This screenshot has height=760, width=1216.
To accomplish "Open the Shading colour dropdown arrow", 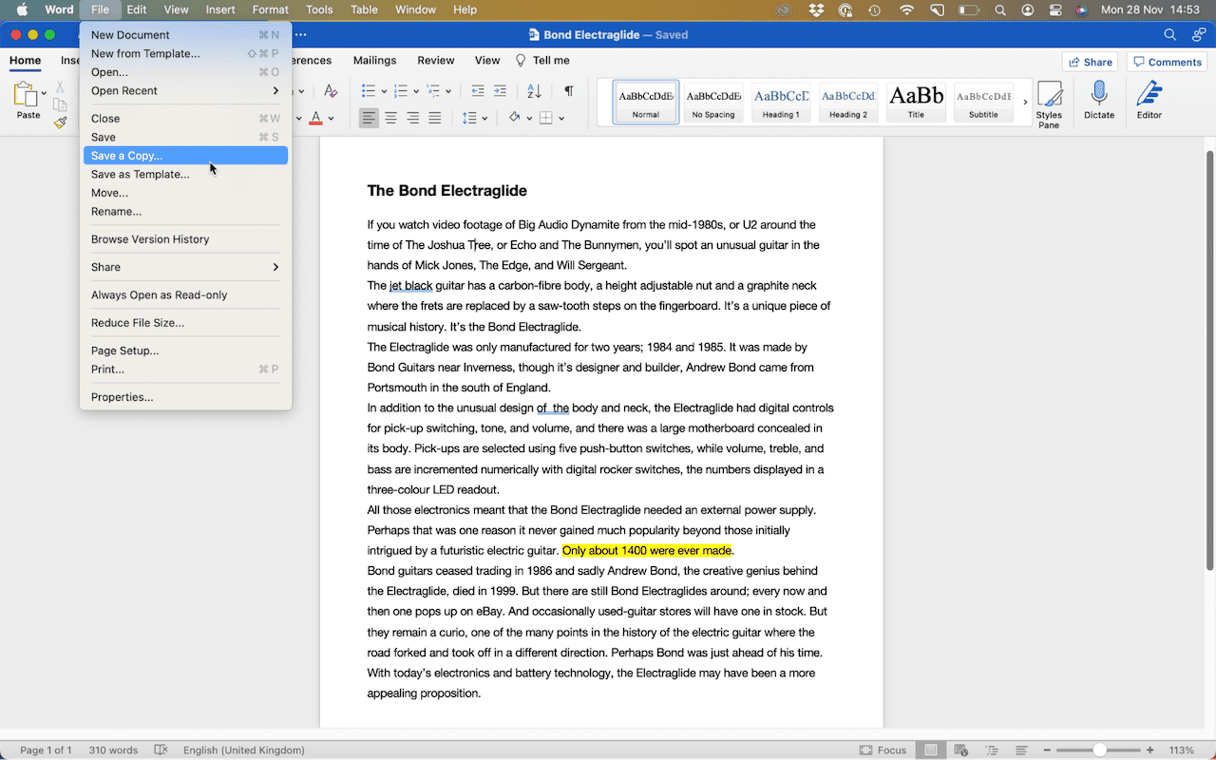I will point(528,118).
